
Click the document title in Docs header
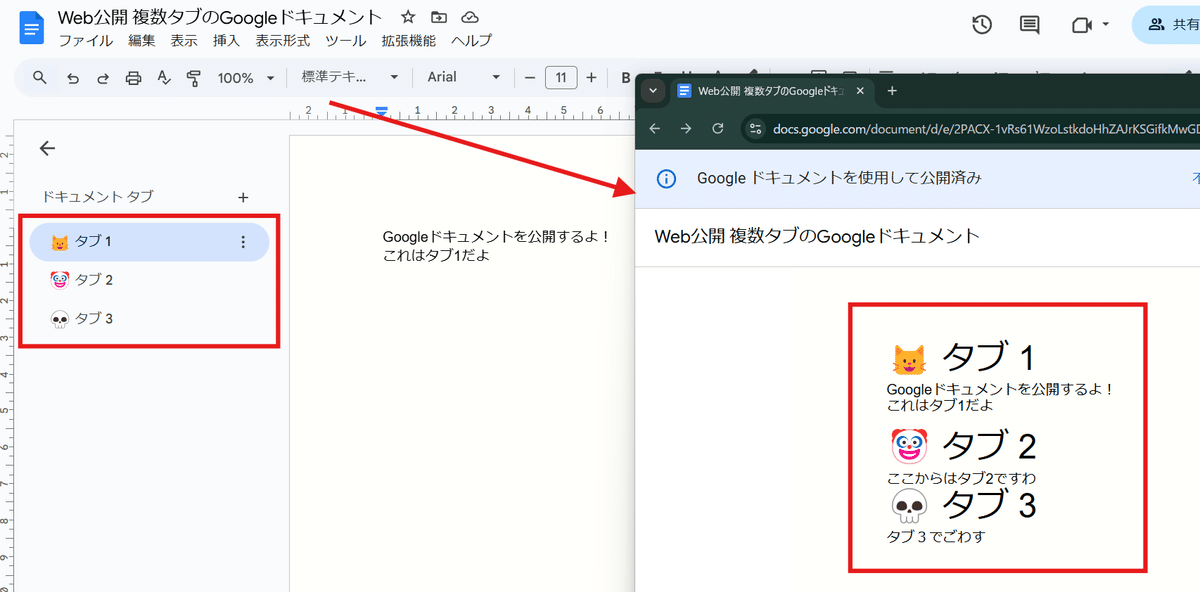220,17
